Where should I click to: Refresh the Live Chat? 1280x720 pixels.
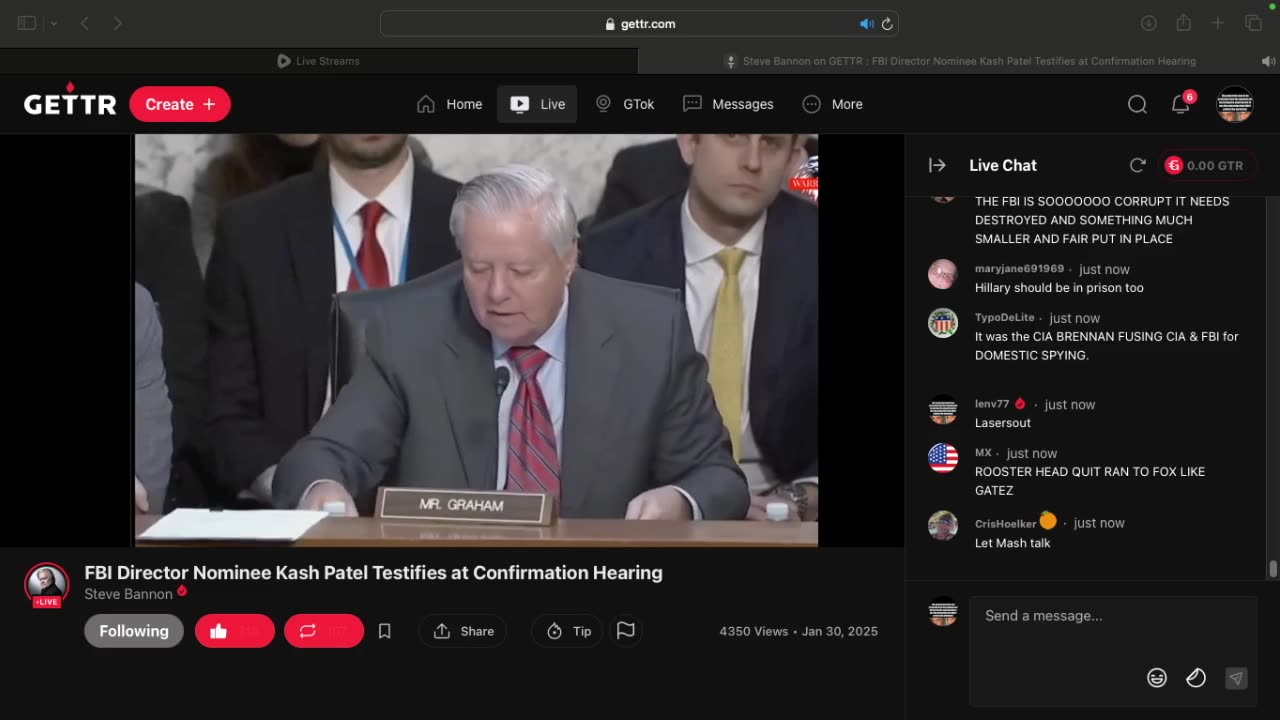click(1137, 165)
